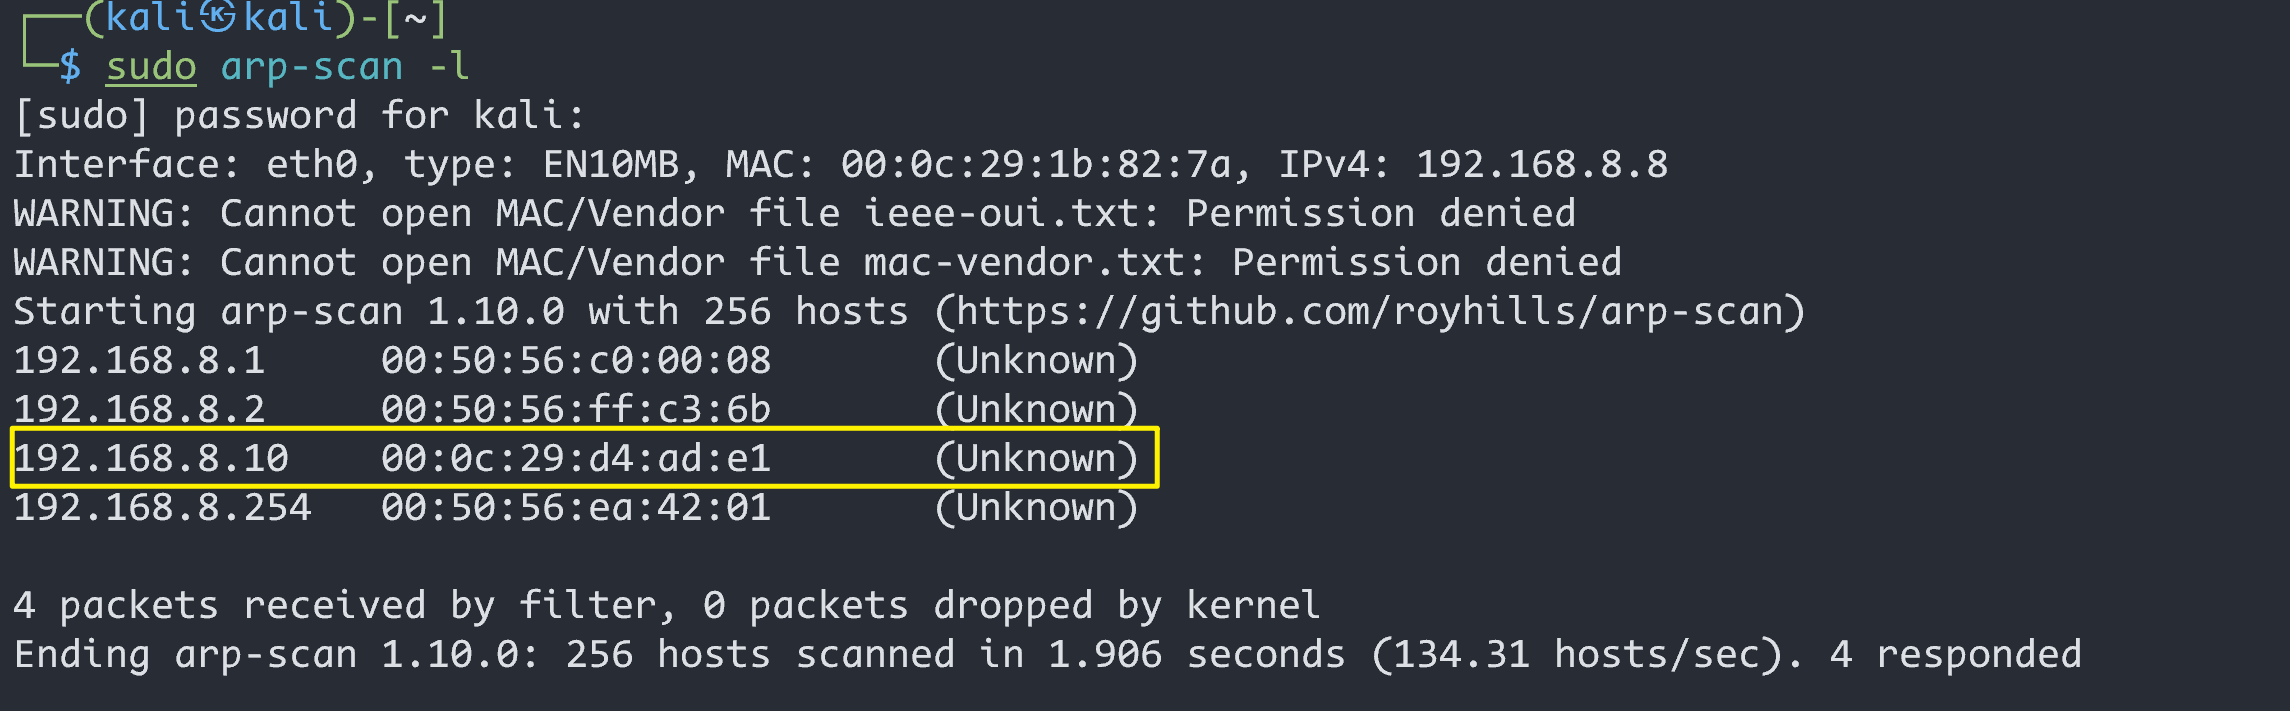Click MAC address 00:50:56:ff:c3:6b
Screen dimensions: 2290x711
[x=576, y=410]
